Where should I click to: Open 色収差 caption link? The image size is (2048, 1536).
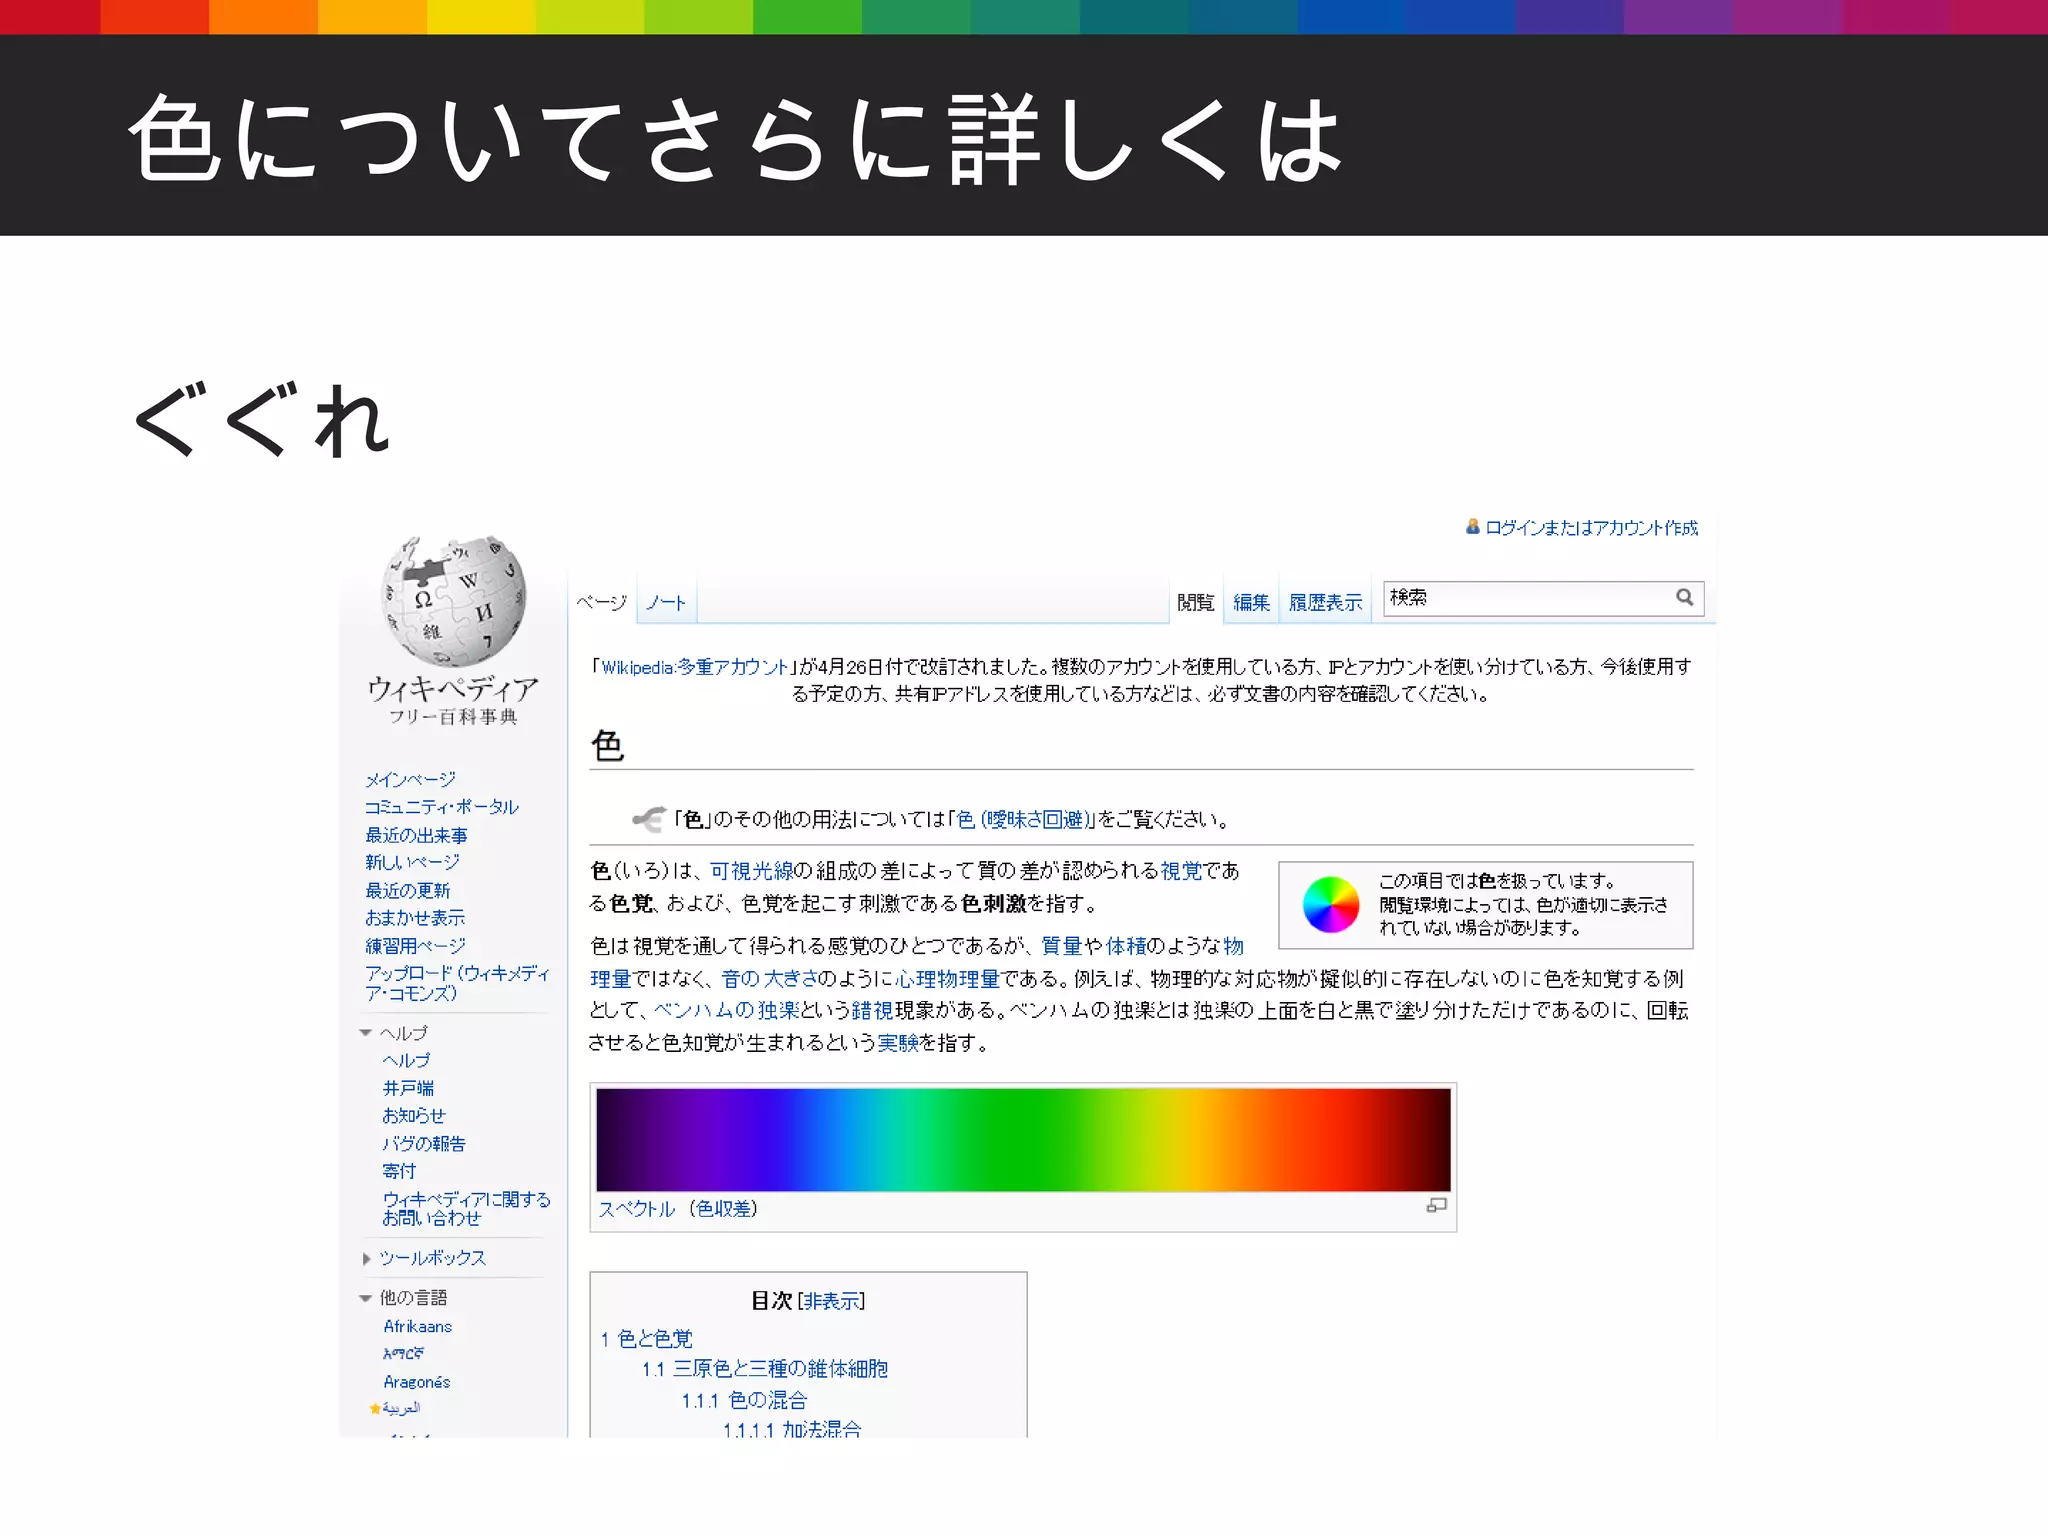(x=723, y=1208)
